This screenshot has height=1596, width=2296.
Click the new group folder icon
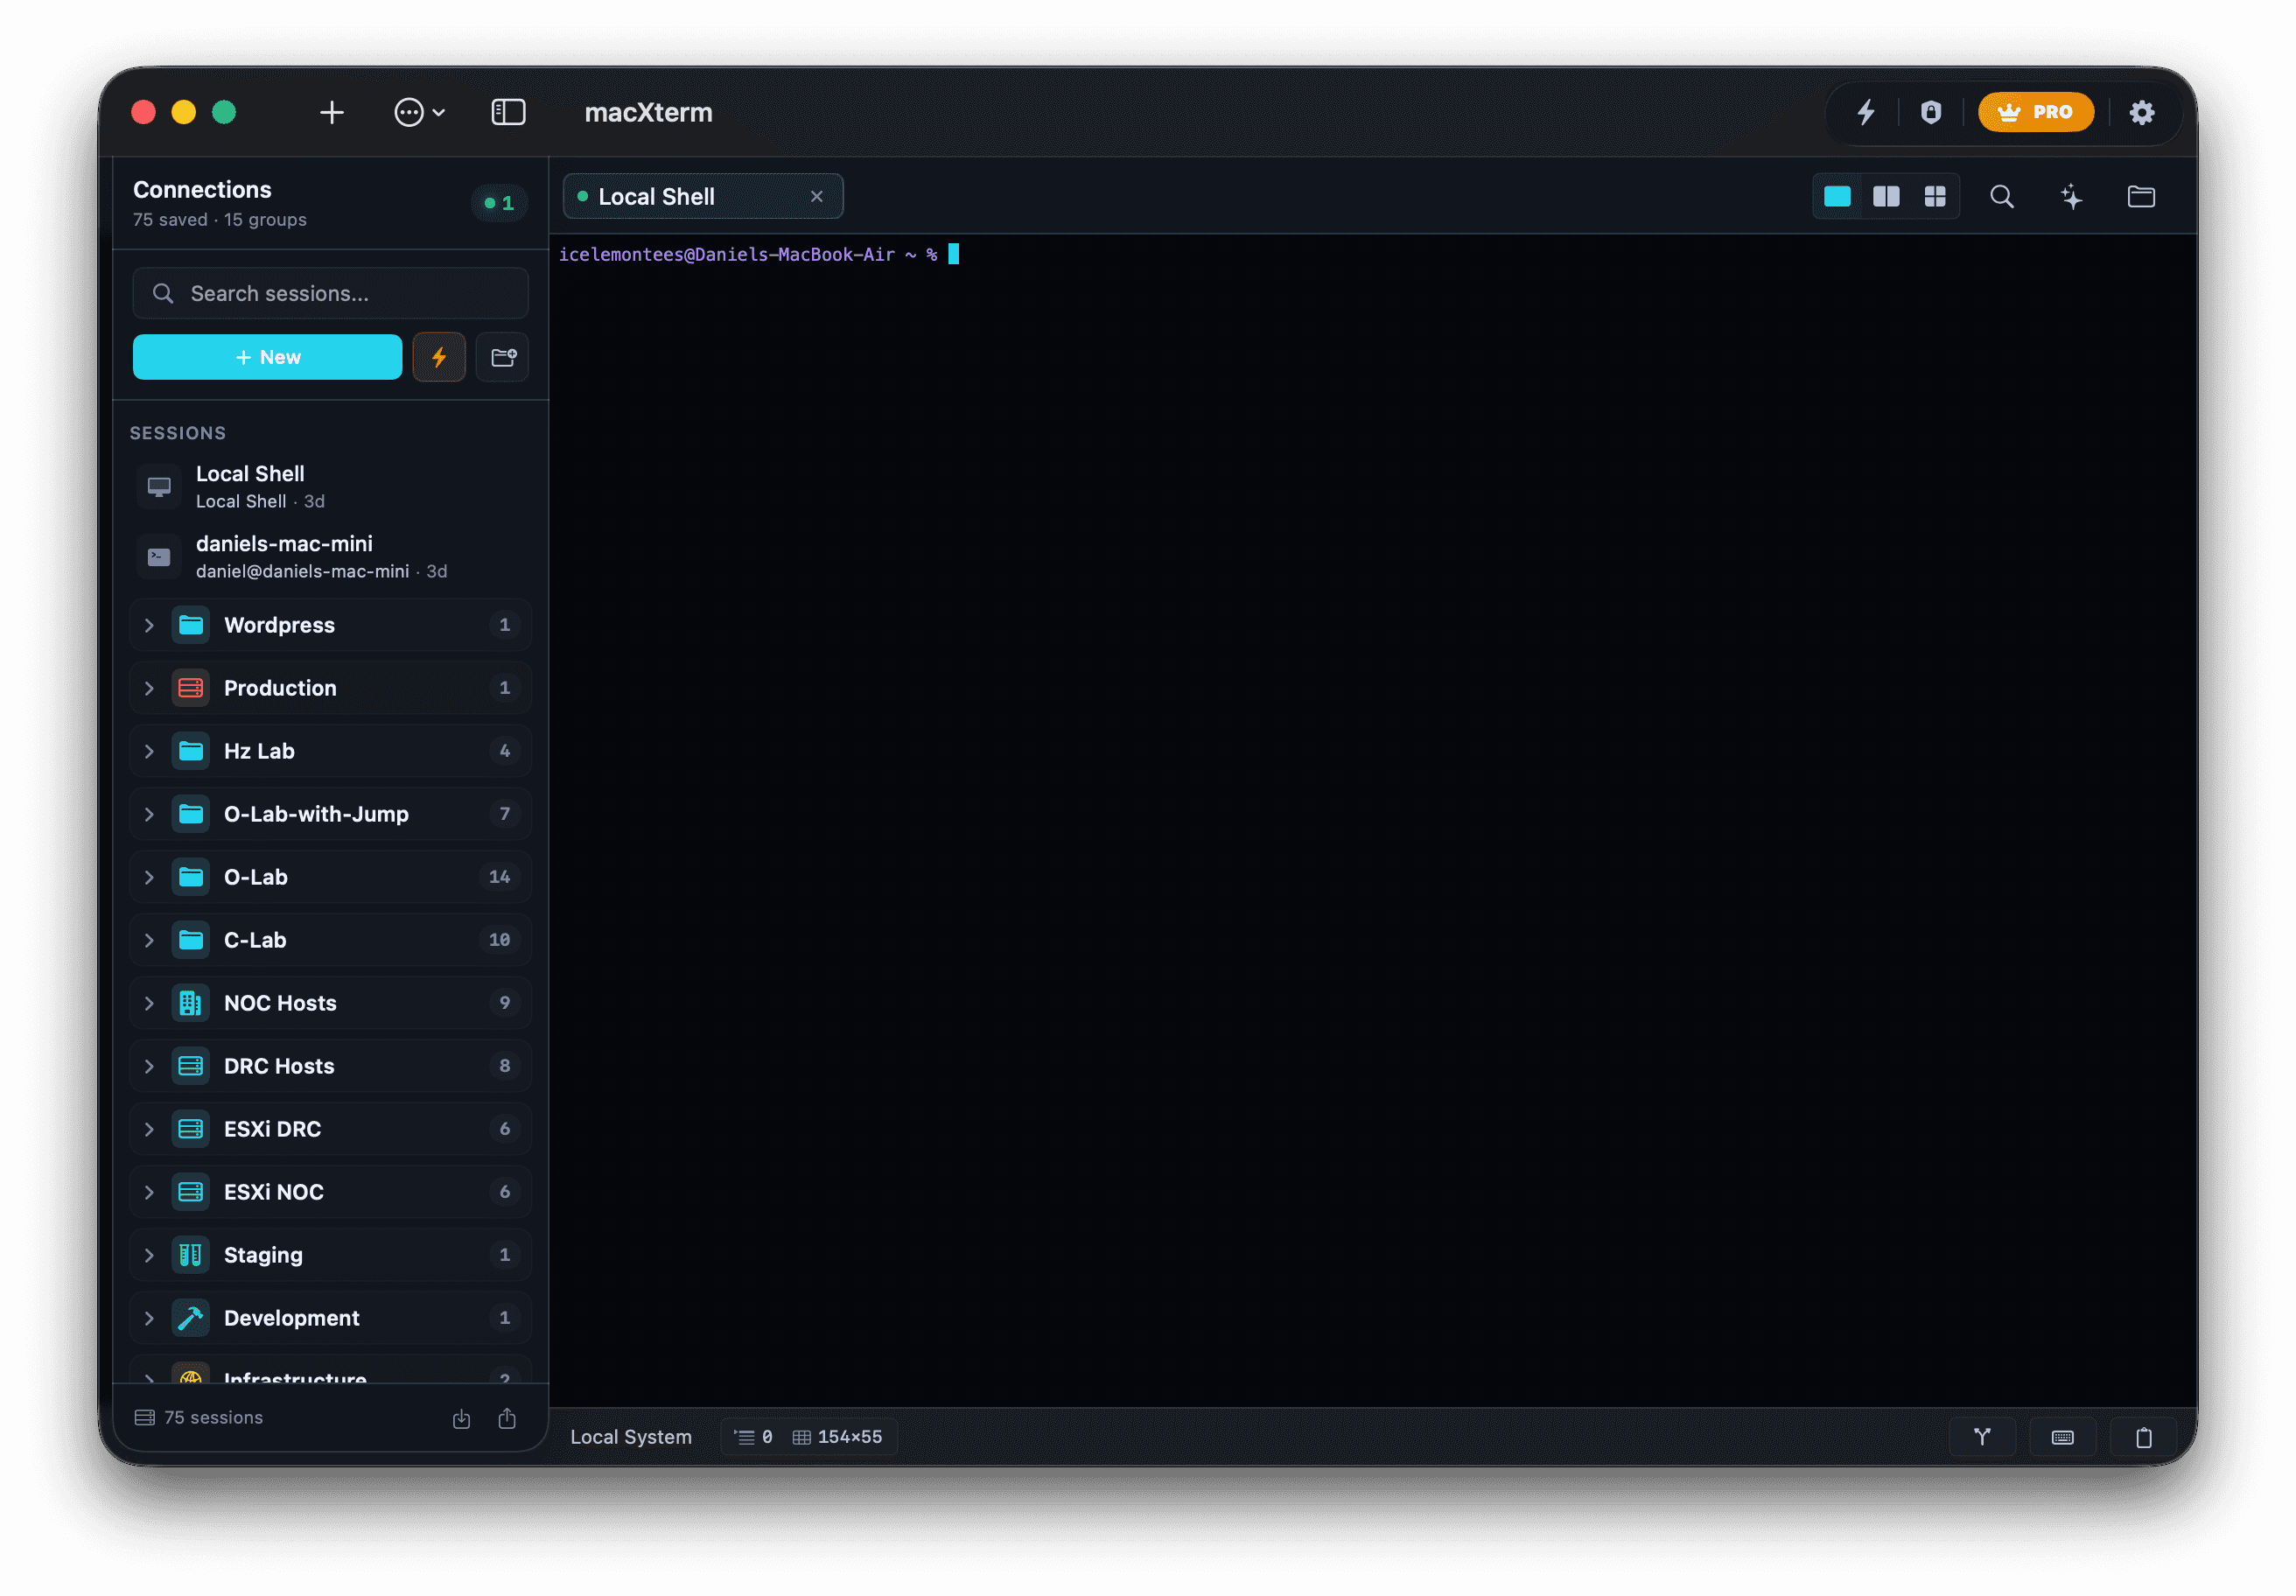[503, 357]
